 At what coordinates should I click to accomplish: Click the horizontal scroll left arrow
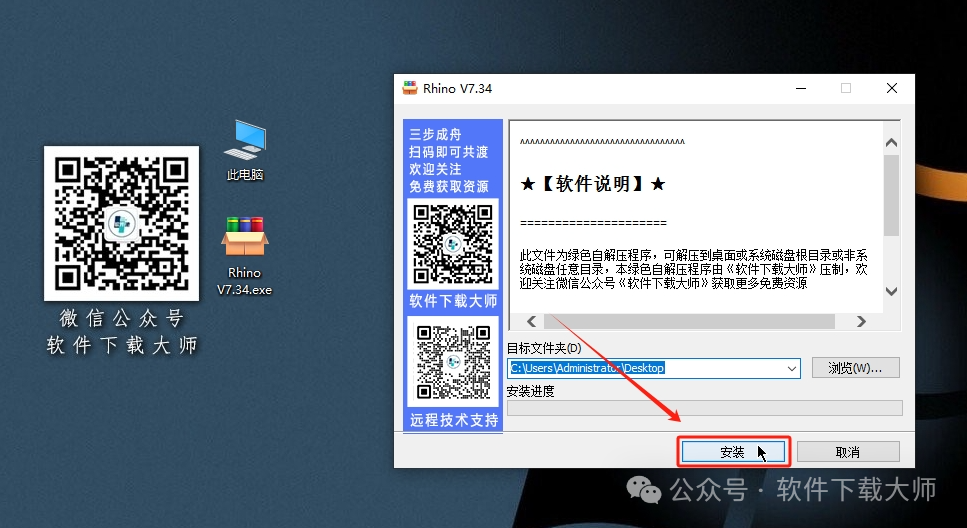[532, 321]
